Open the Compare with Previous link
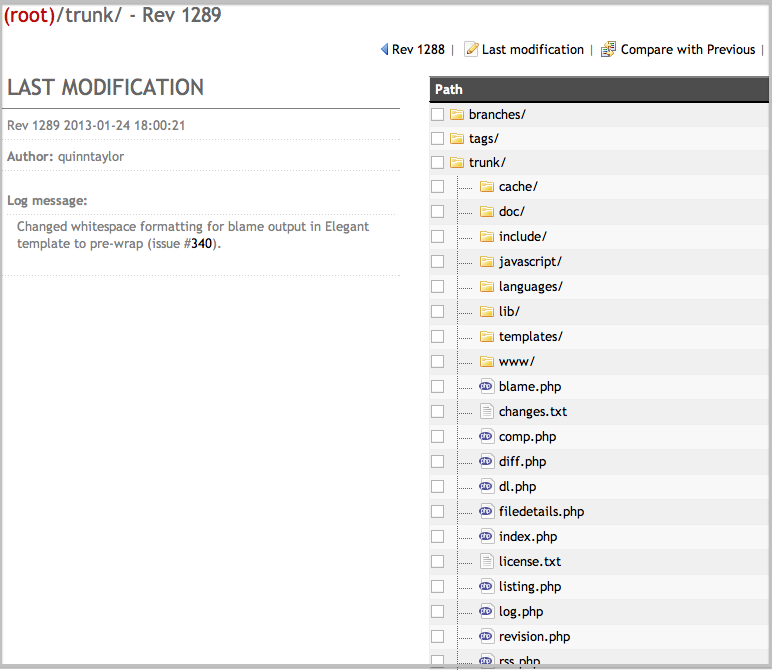 click(x=687, y=49)
